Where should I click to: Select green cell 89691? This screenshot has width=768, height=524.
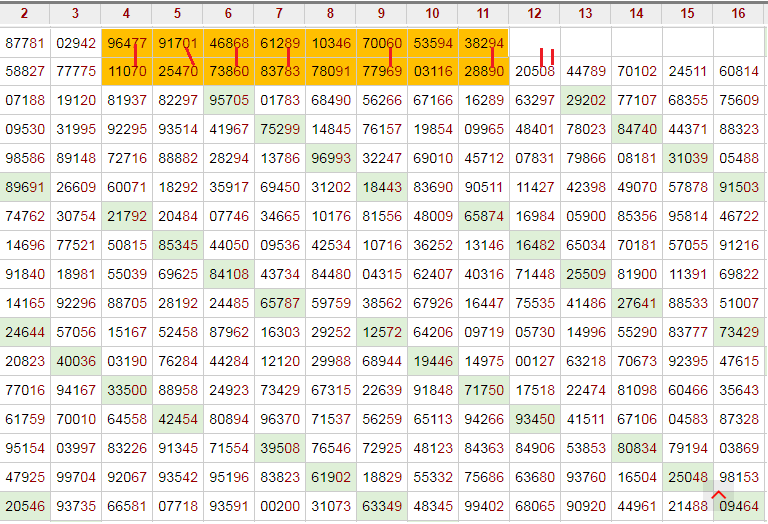click(24, 187)
